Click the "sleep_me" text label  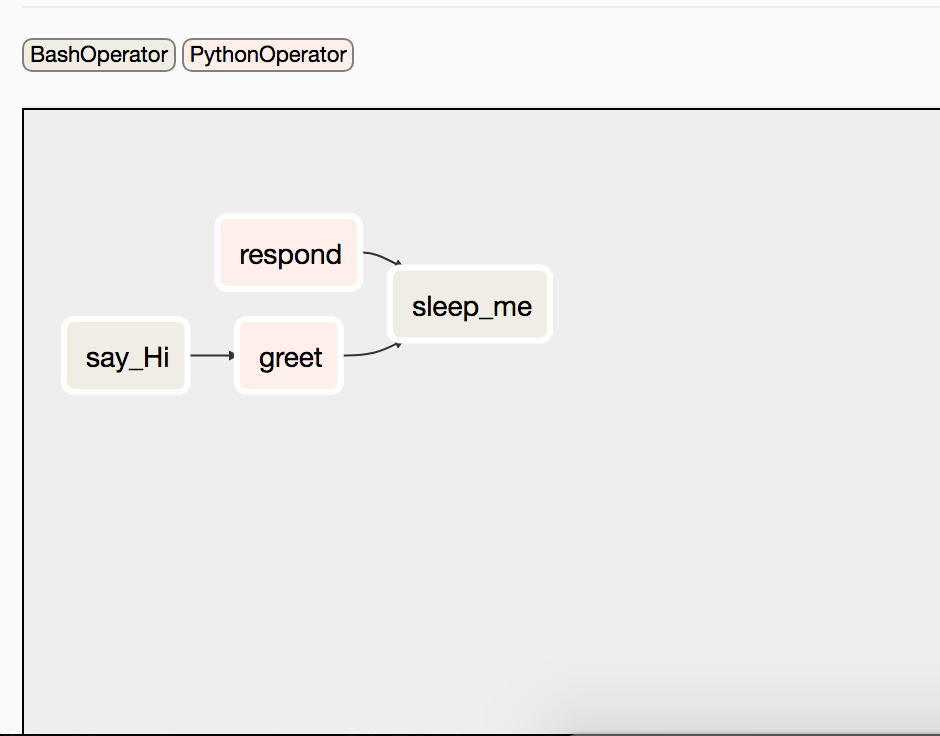[x=472, y=307]
